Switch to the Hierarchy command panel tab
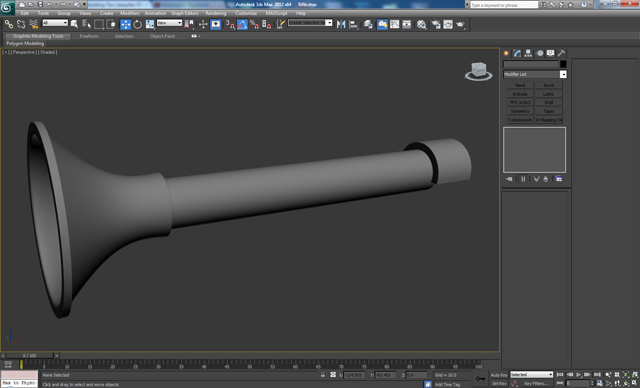 click(x=528, y=53)
